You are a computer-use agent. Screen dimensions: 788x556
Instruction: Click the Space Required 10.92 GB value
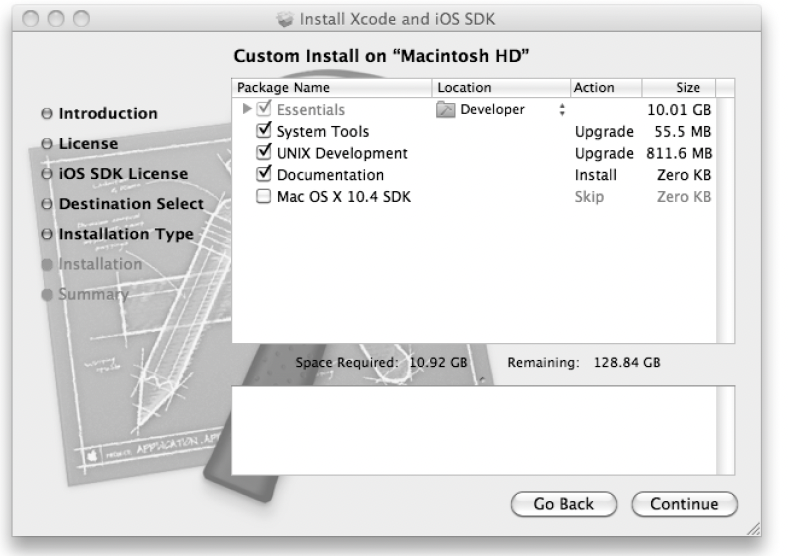tap(438, 362)
